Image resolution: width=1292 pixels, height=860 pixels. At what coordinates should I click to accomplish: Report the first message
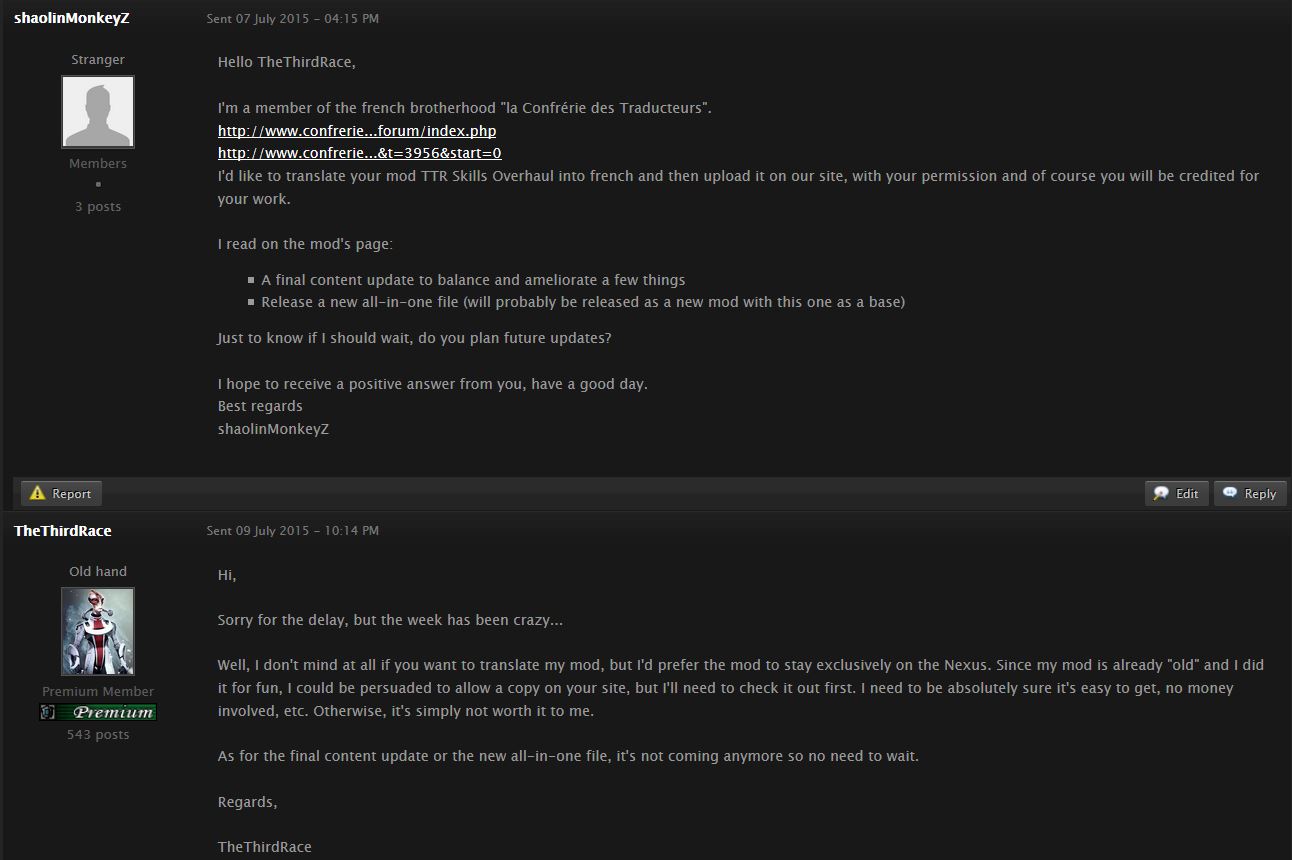61,493
